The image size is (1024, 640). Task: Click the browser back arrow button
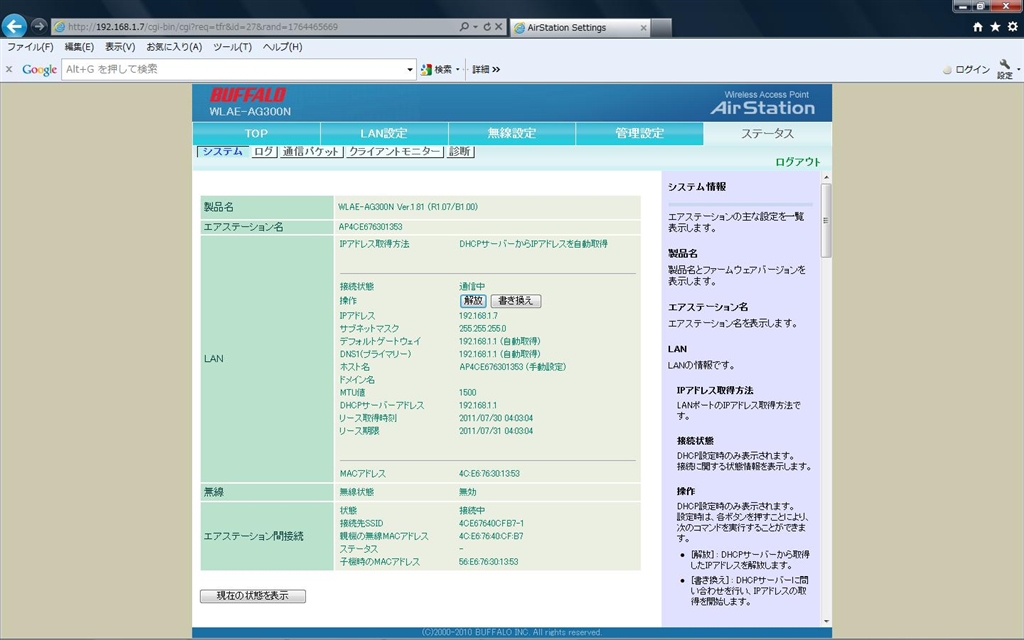tap(14, 26)
